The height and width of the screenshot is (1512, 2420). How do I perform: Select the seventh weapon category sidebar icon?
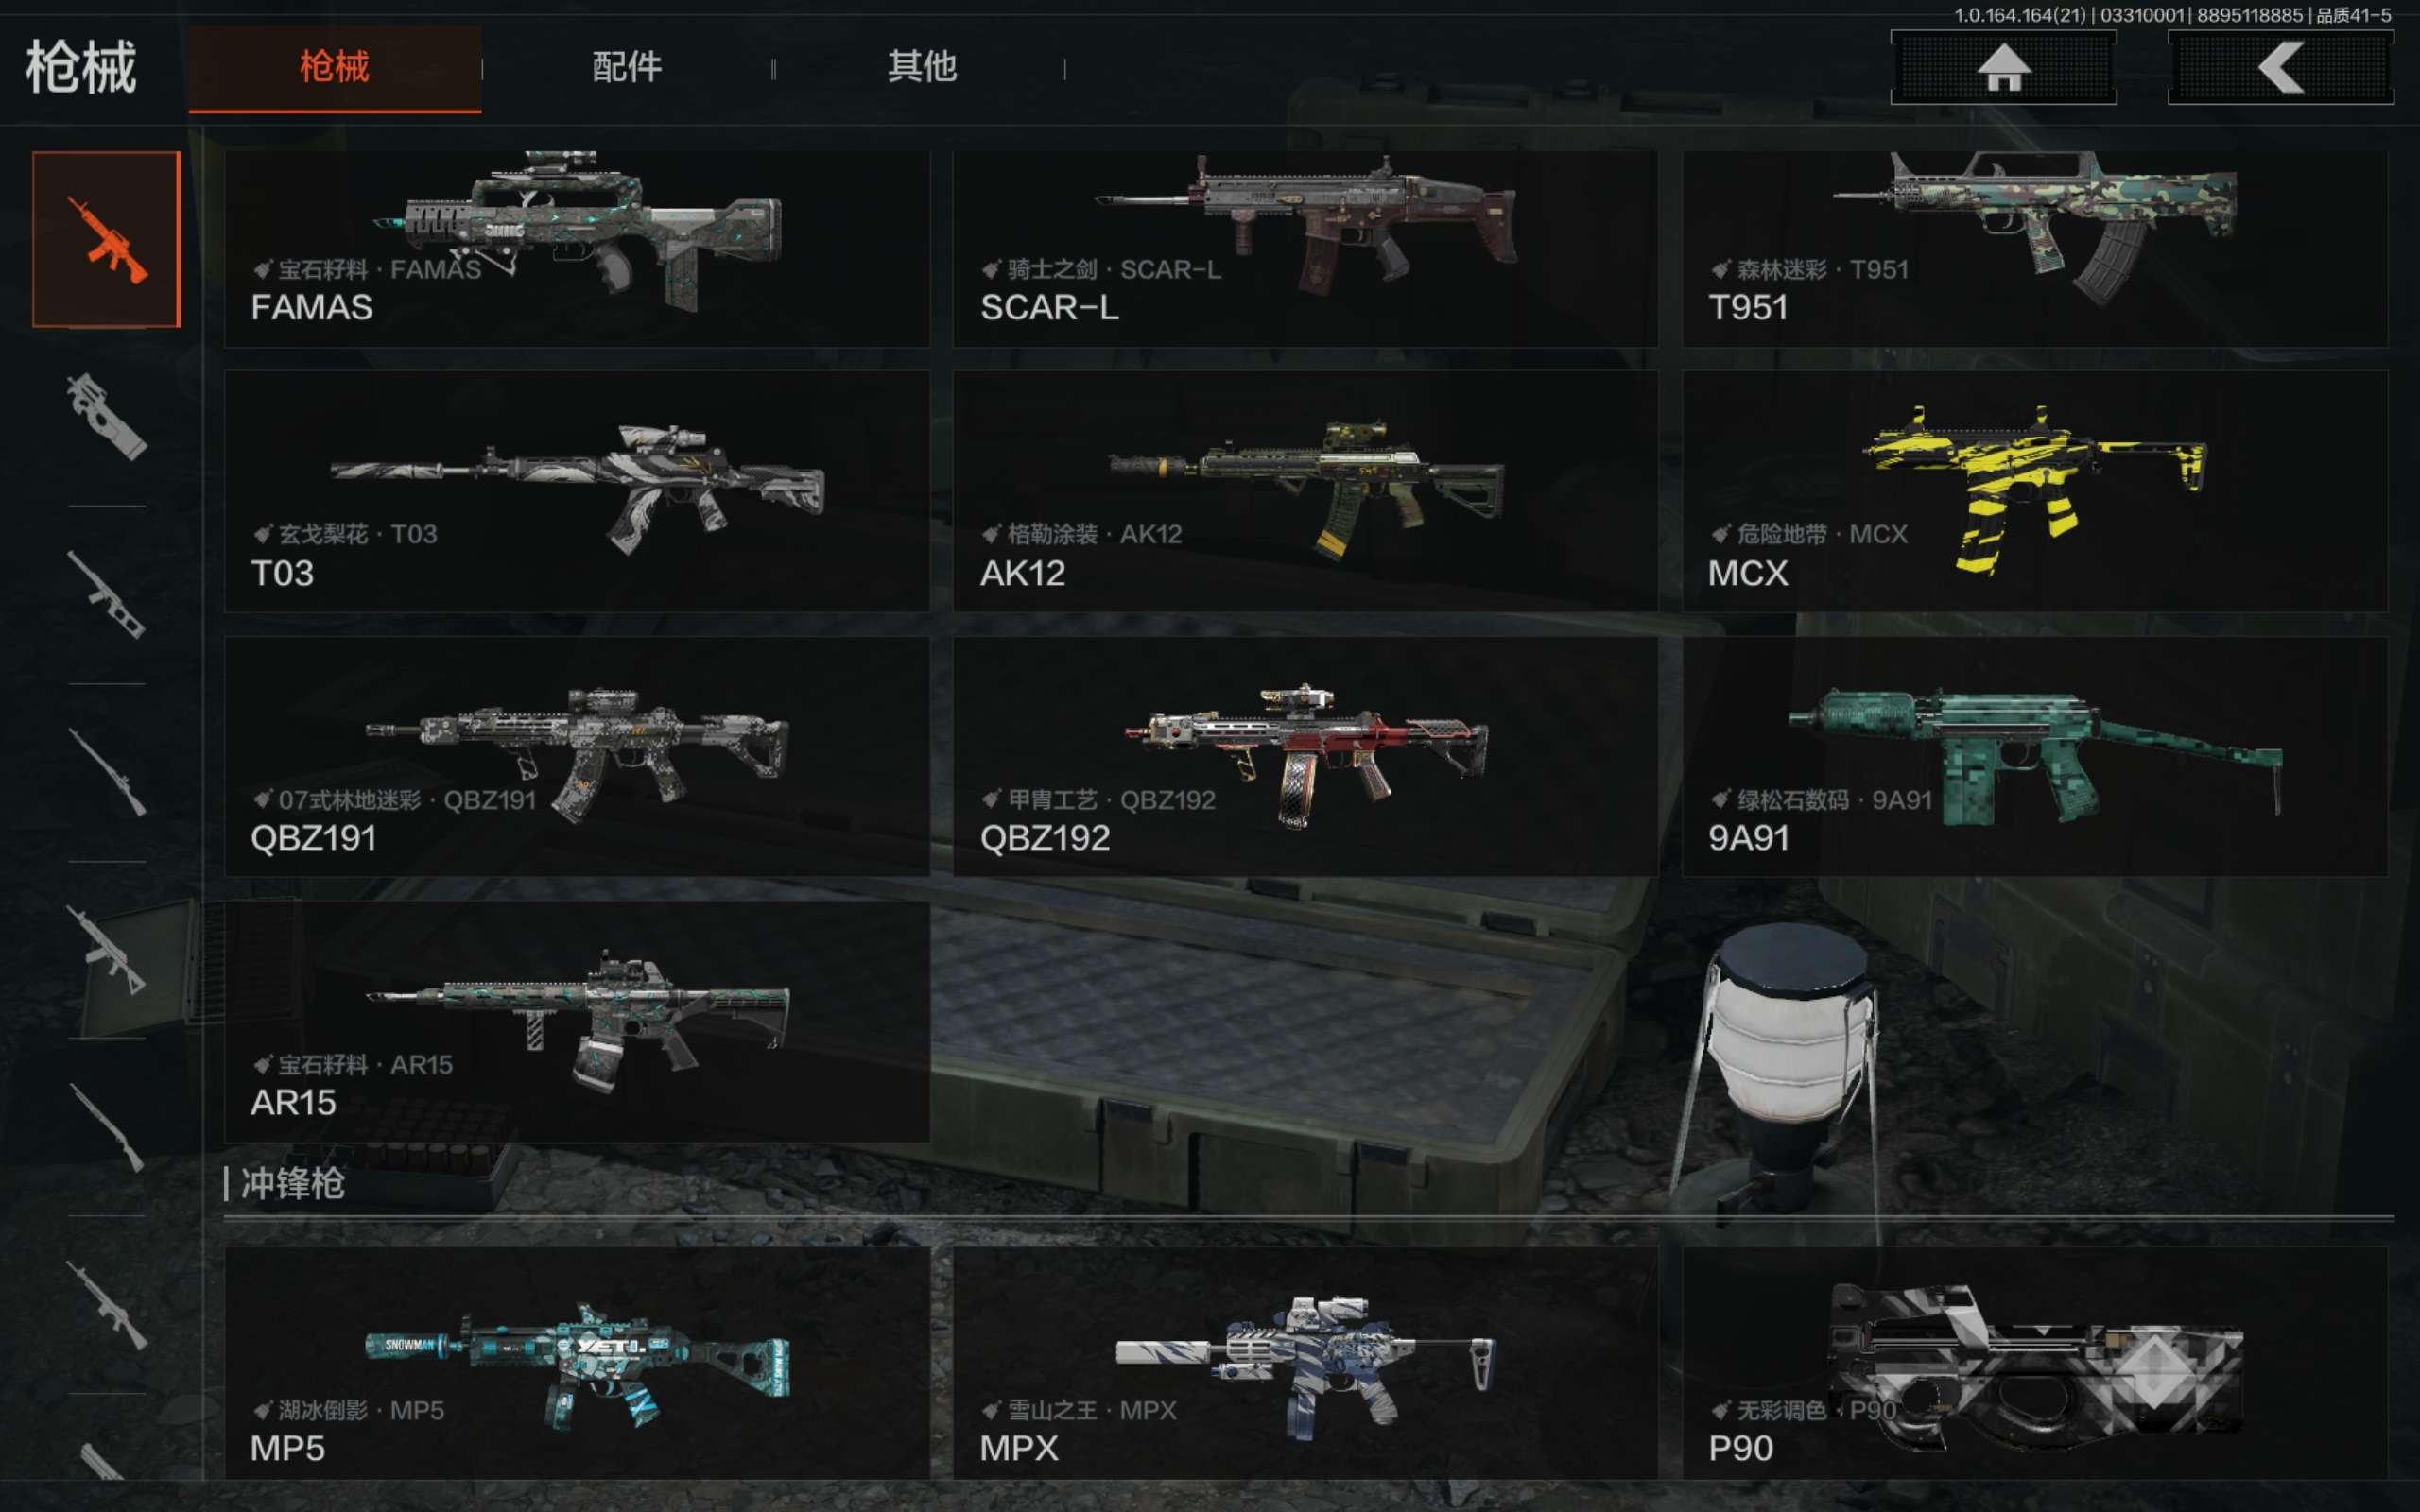(106, 1305)
